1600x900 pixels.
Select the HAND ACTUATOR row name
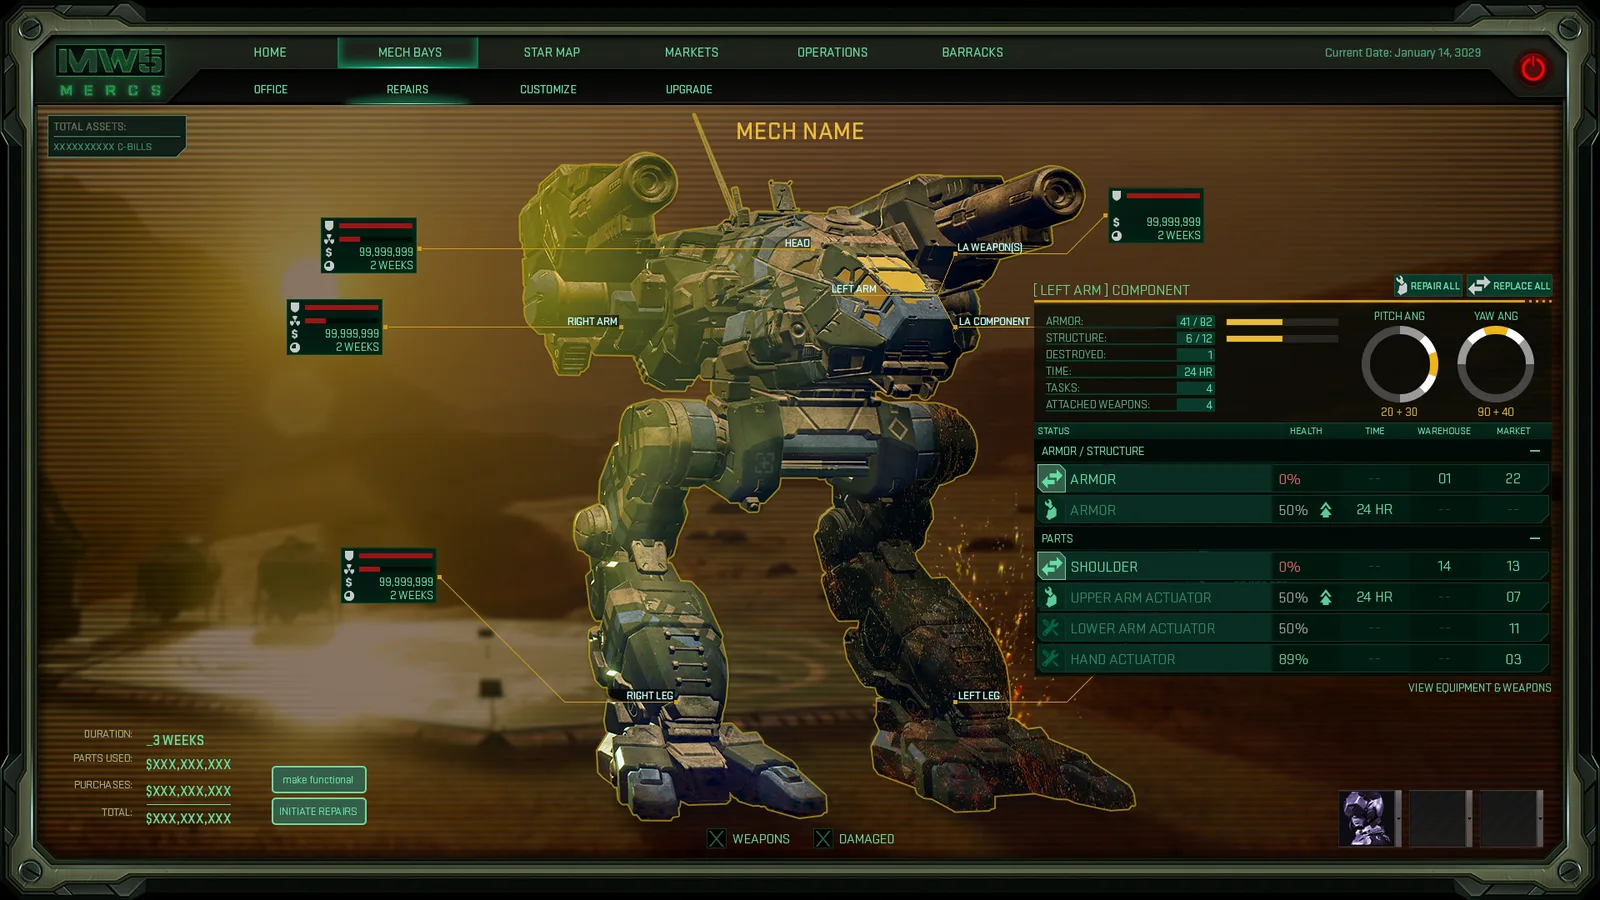point(1122,660)
